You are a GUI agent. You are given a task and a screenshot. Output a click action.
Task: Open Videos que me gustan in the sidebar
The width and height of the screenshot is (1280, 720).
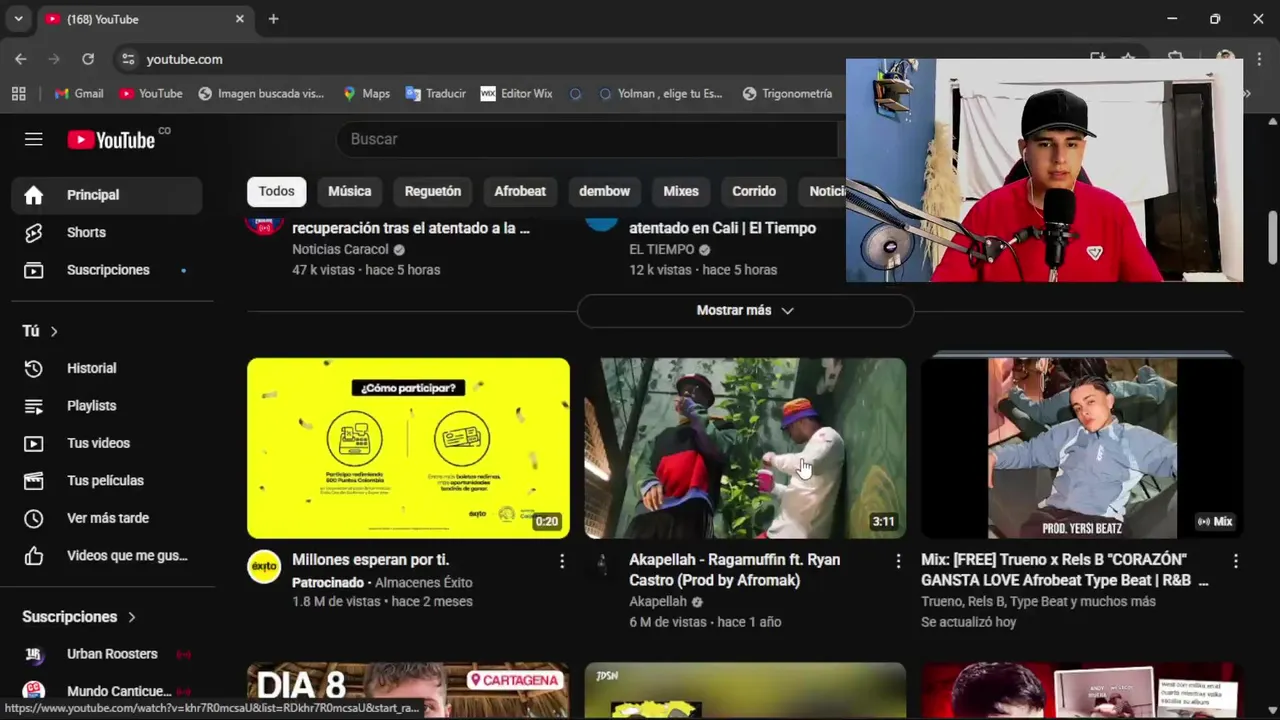pyautogui.click(x=107, y=555)
